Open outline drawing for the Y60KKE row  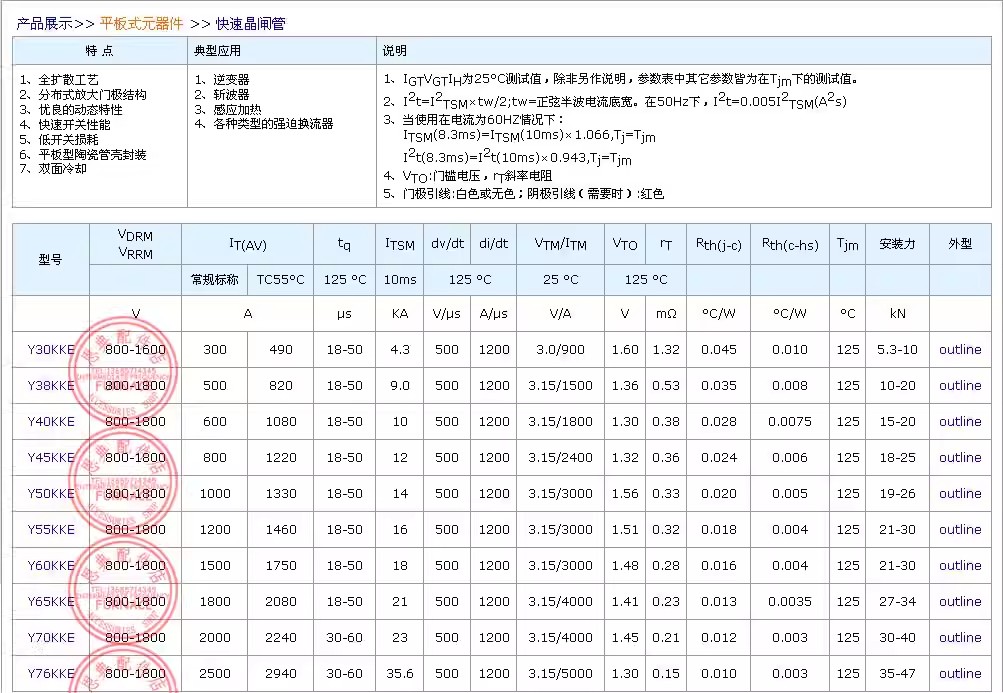coord(960,566)
